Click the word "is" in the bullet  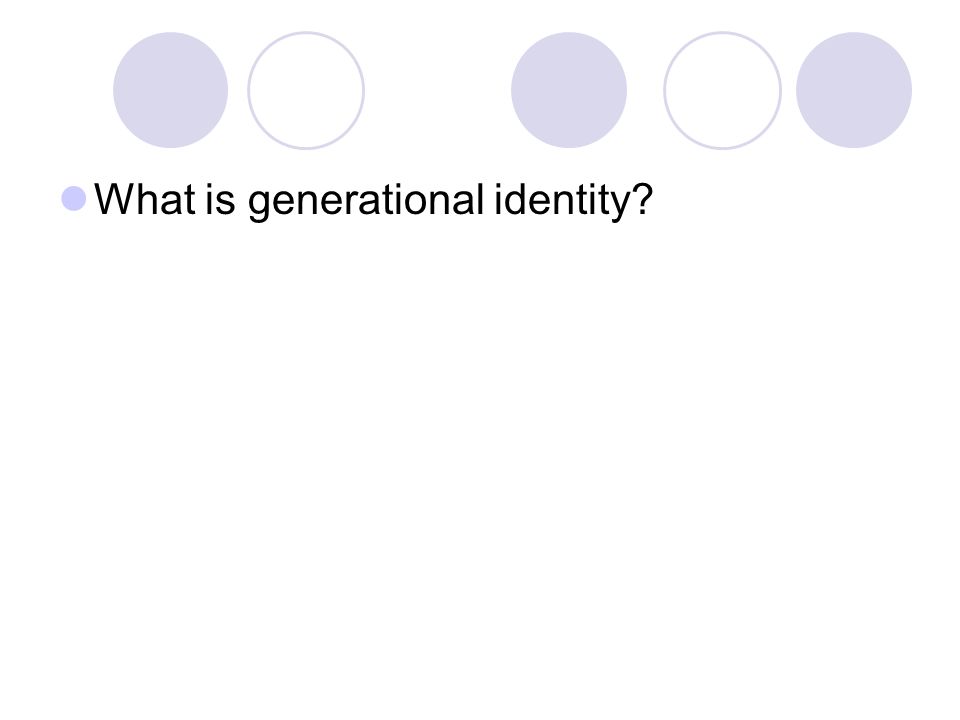(x=220, y=200)
